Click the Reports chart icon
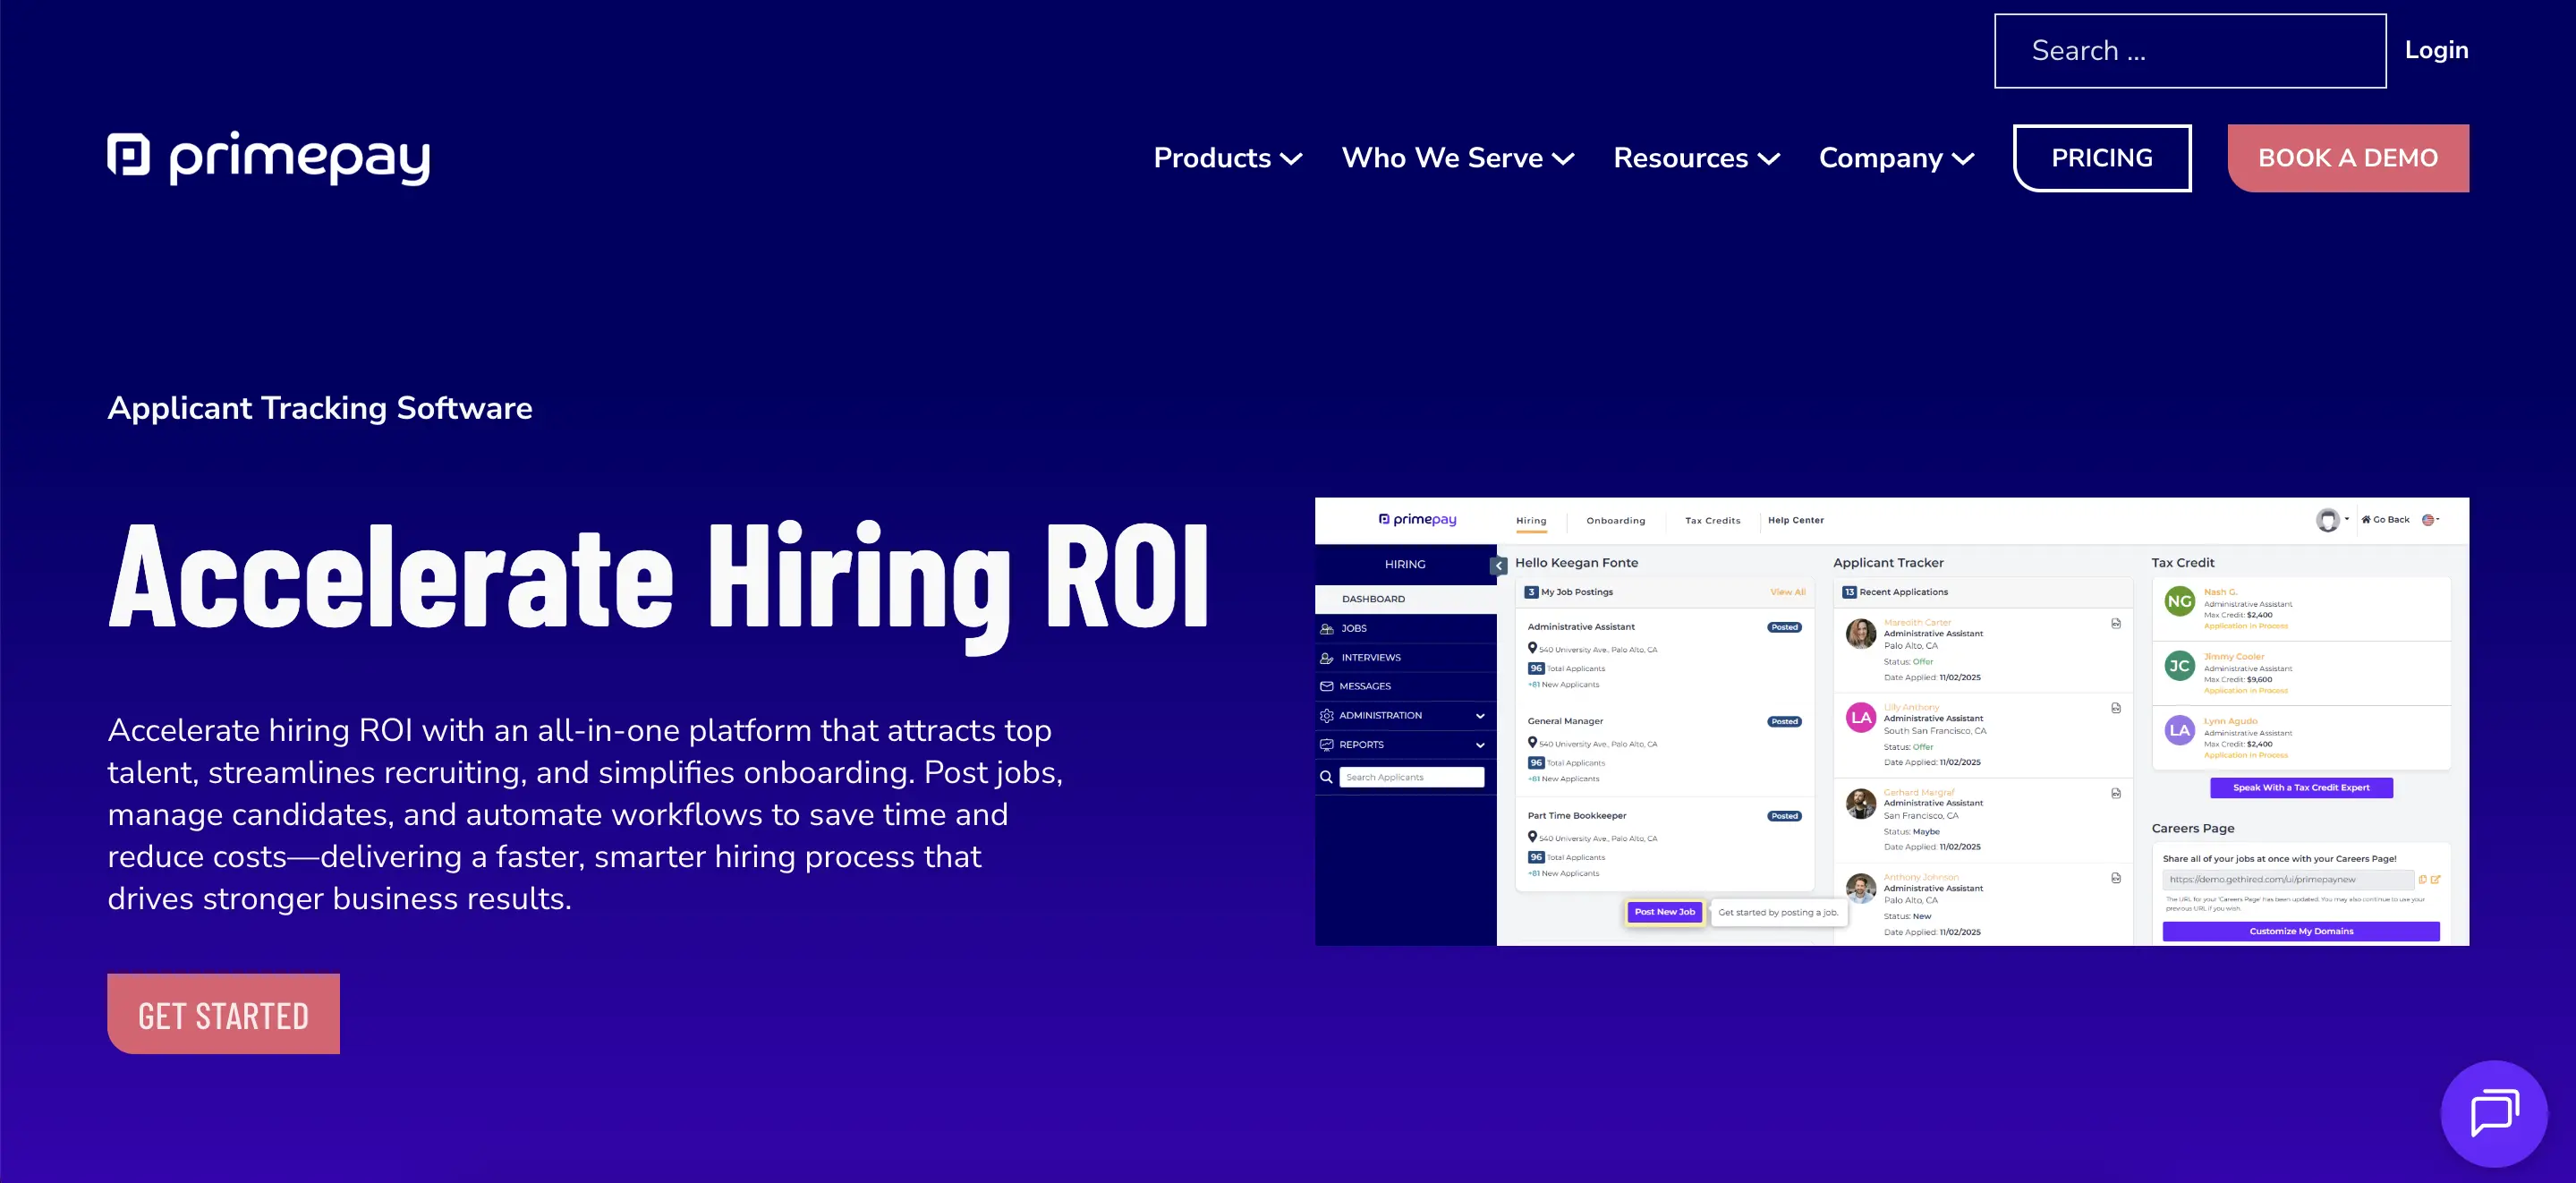2576x1183 pixels. point(1327,745)
